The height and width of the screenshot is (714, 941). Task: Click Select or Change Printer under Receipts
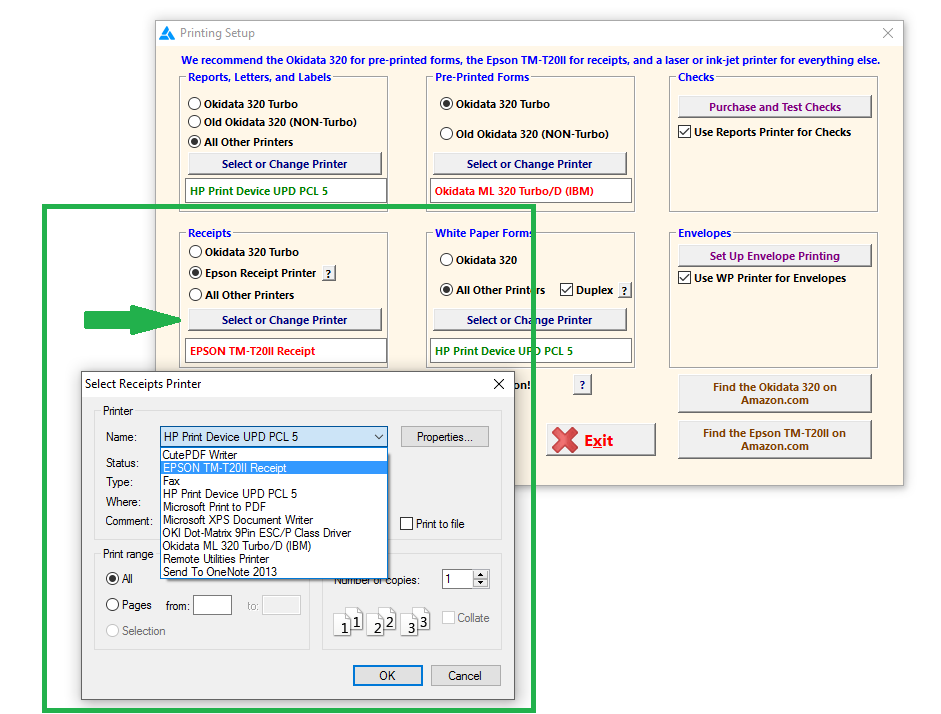pos(284,320)
